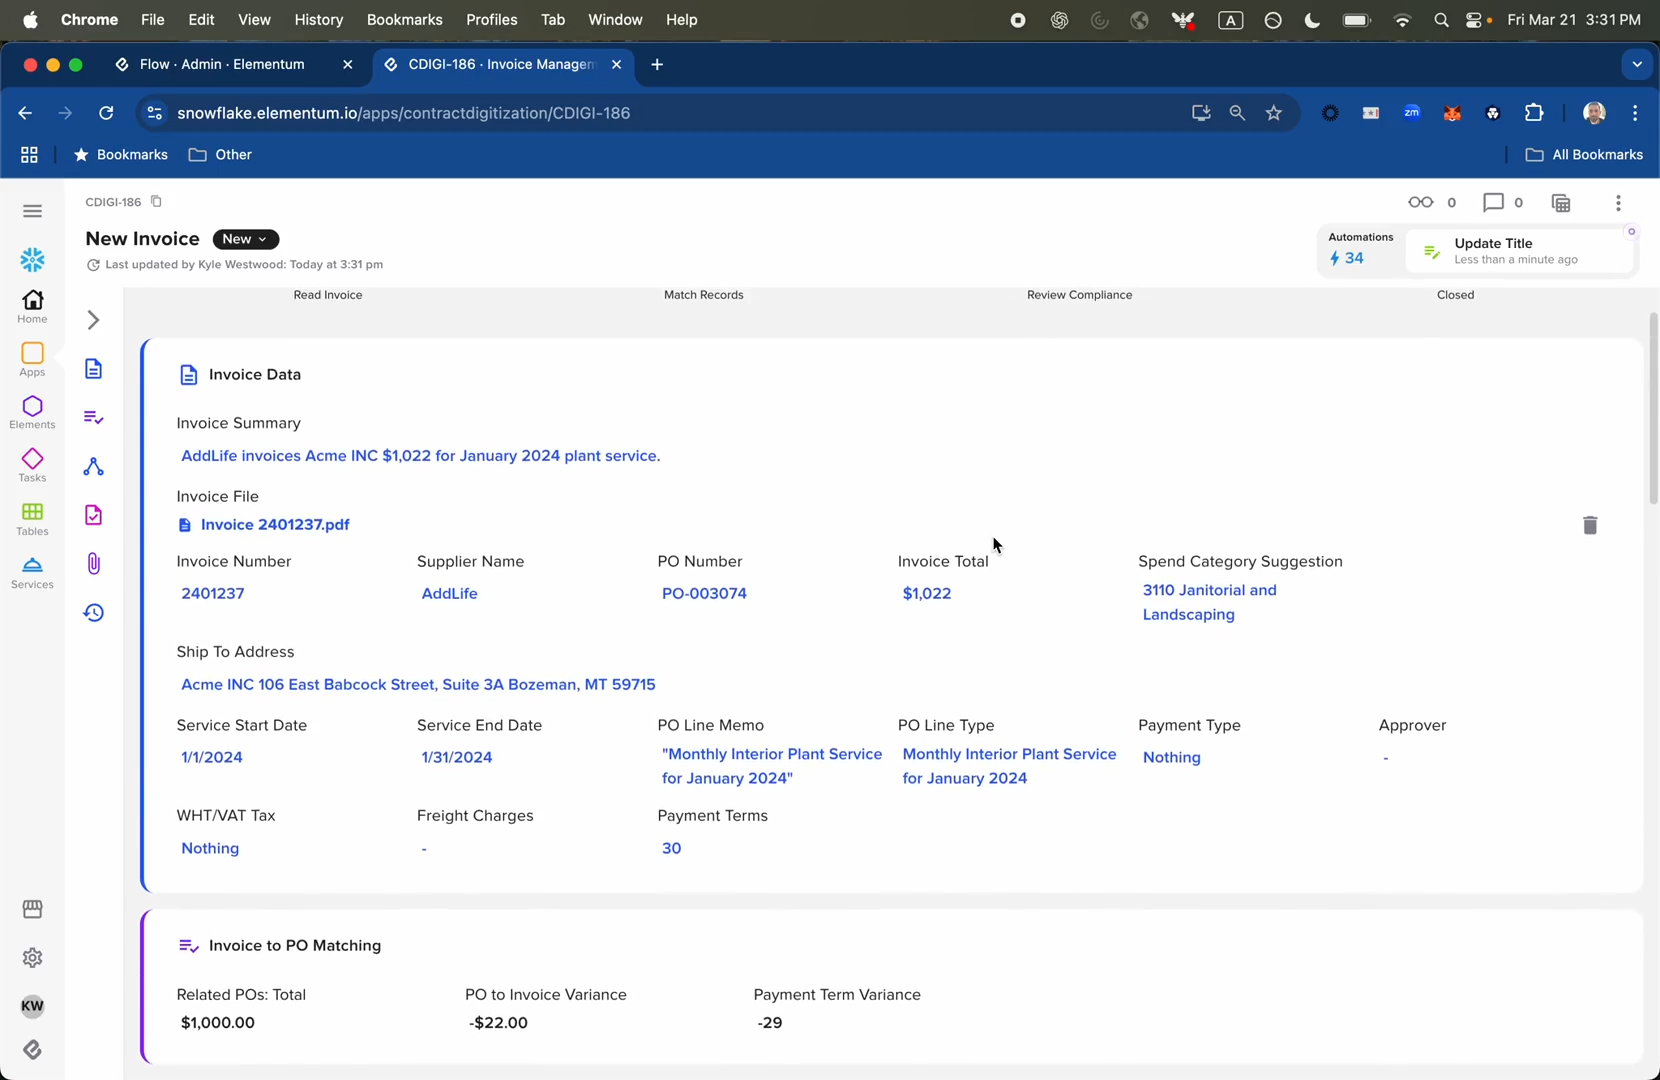1660x1080 pixels.
Task: Open the attachments paperclip icon
Action: (93, 564)
